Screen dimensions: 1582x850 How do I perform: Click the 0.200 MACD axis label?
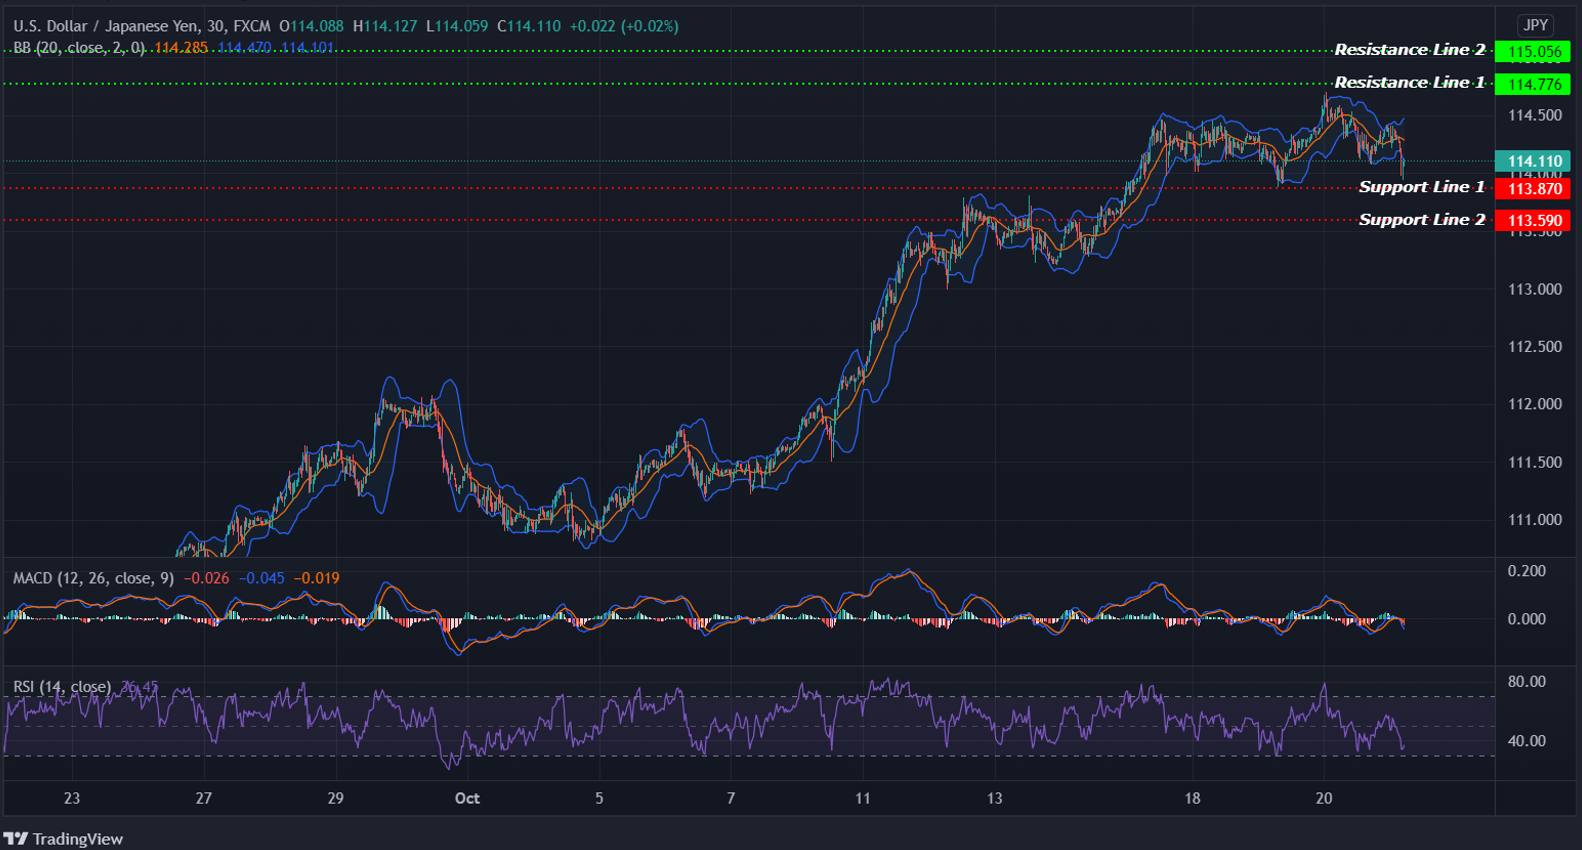click(1527, 571)
